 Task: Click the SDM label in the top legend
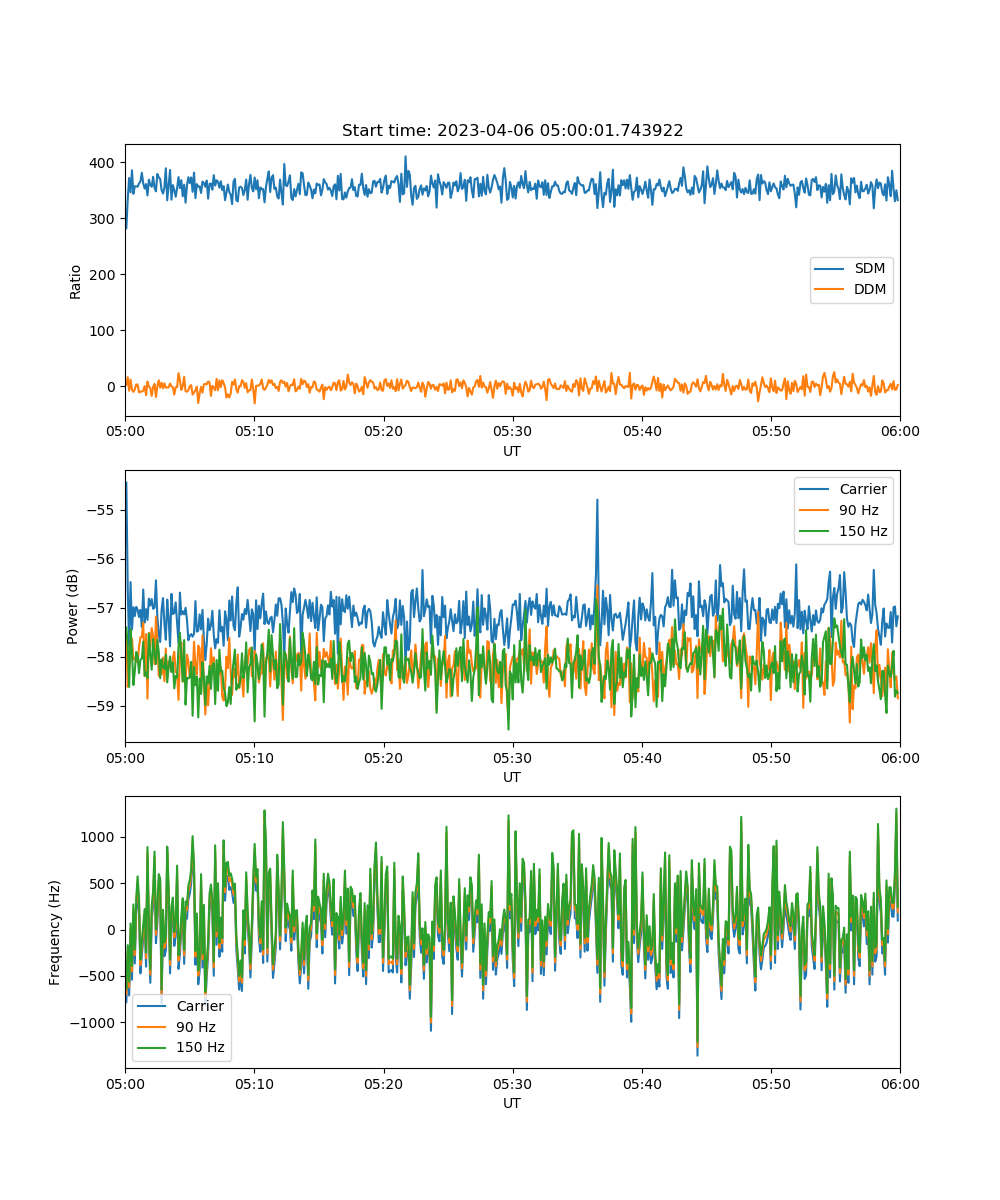pyautogui.click(x=869, y=268)
